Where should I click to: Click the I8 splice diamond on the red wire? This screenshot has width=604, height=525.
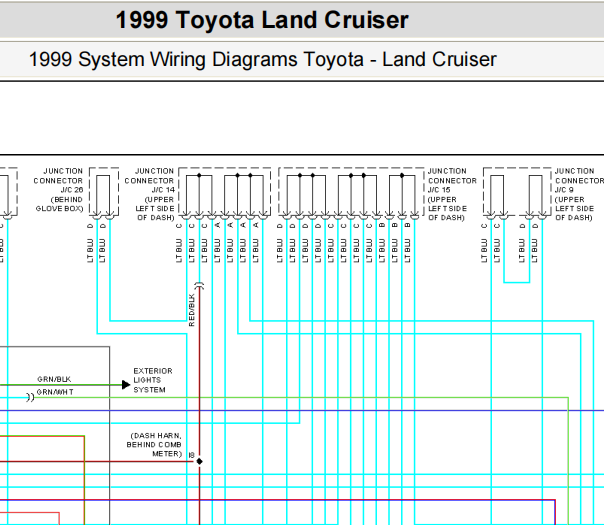[x=199, y=461]
